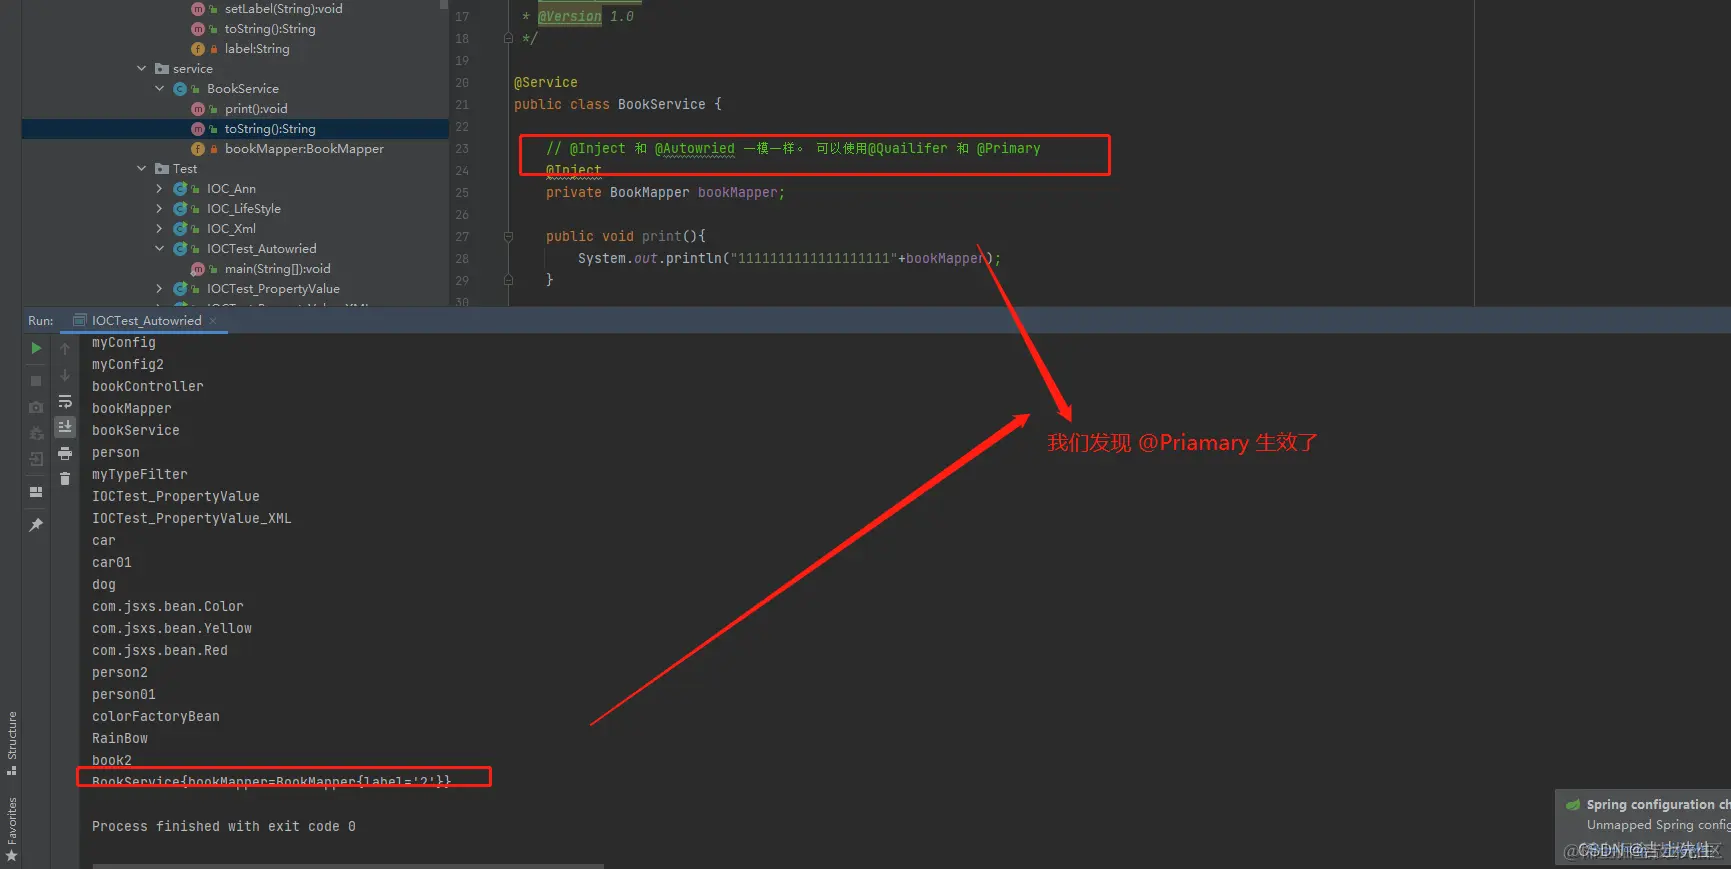
Task: Click the BookService class icon in tree
Action: click(x=180, y=89)
